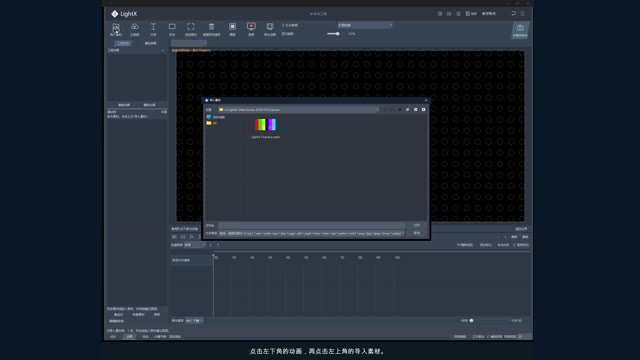The width and height of the screenshot is (640, 360).
Task: Toggle the checkbox in status bar right
Action: pyautogui.click(x=488, y=336)
